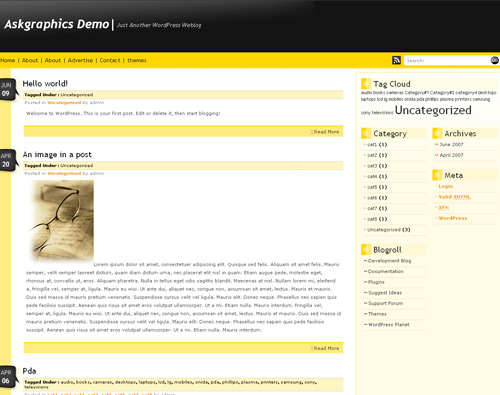The height and width of the screenshot is (395, 500).
Task: Click the search Go button icon
Action: (x=495, y=60)
